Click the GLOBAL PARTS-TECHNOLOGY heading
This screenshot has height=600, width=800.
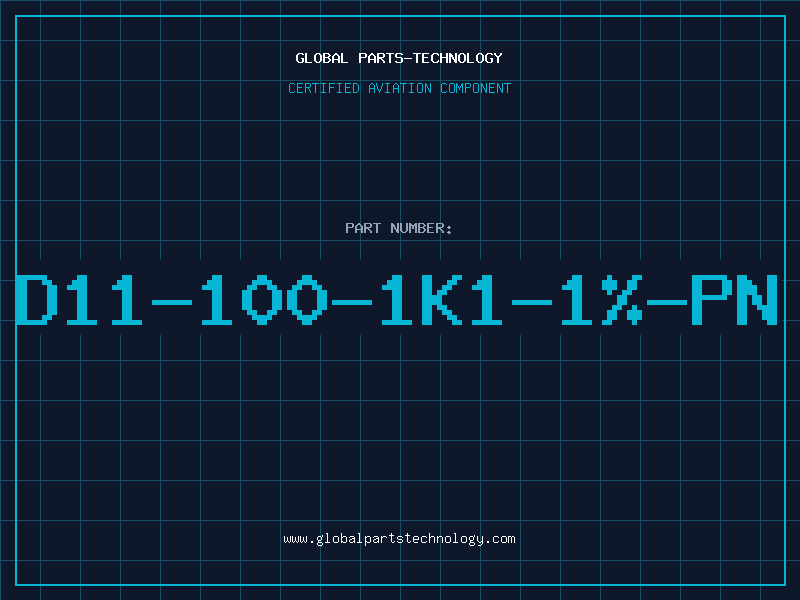tap(399, 58)
